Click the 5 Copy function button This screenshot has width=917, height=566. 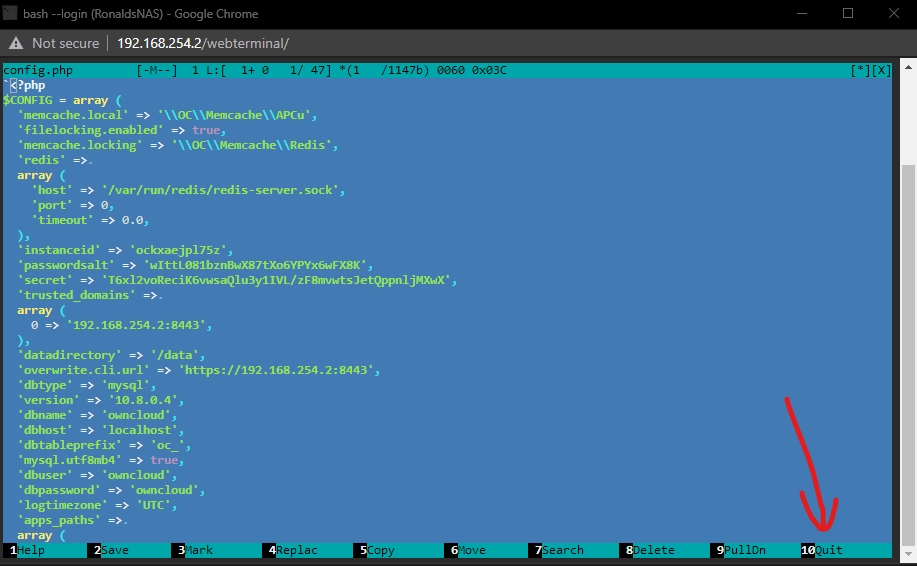pyautogui.click(x=377, y=550)
